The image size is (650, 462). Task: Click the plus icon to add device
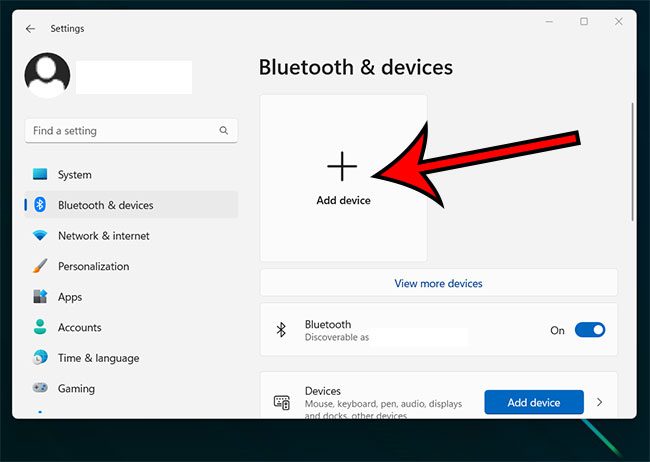342,167
